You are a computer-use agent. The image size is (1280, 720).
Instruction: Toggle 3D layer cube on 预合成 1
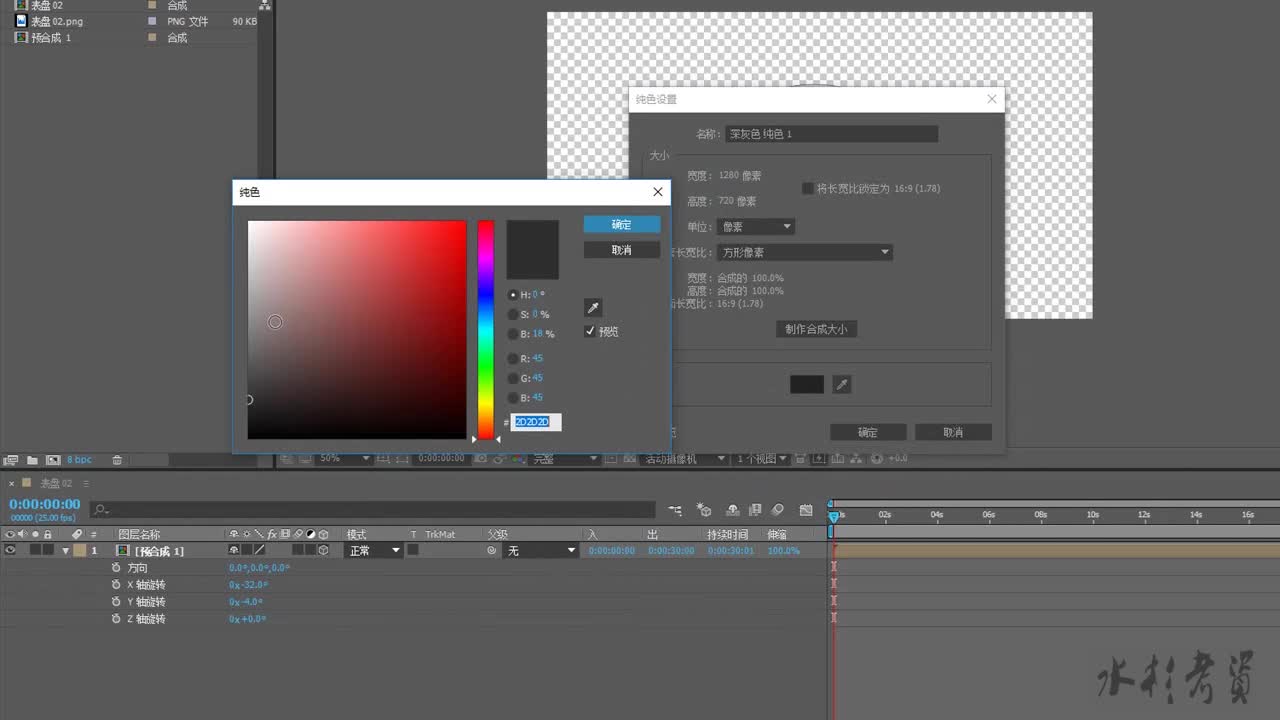(323, 551)
